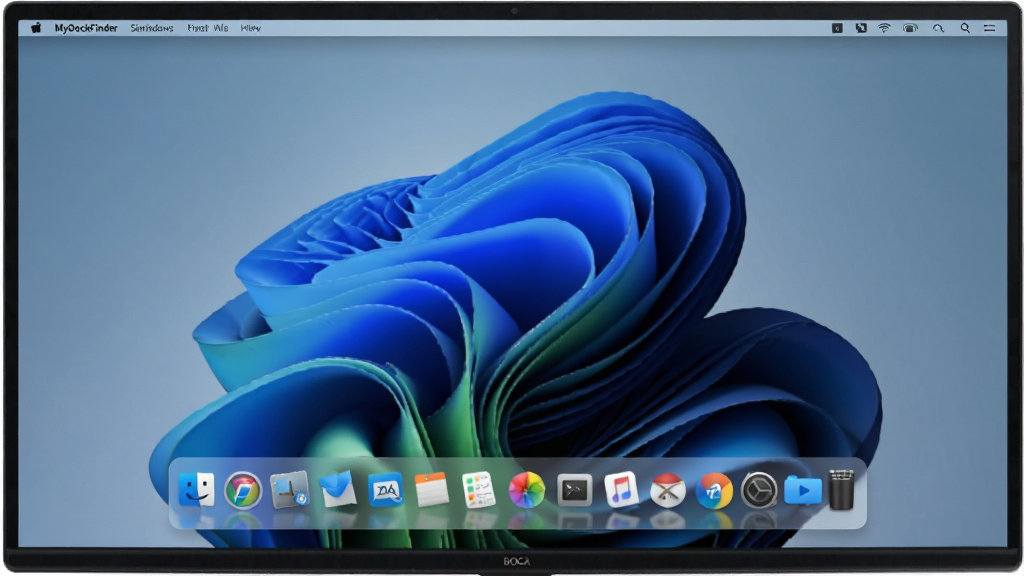Launch the Music app from dock

pos(621,490)
